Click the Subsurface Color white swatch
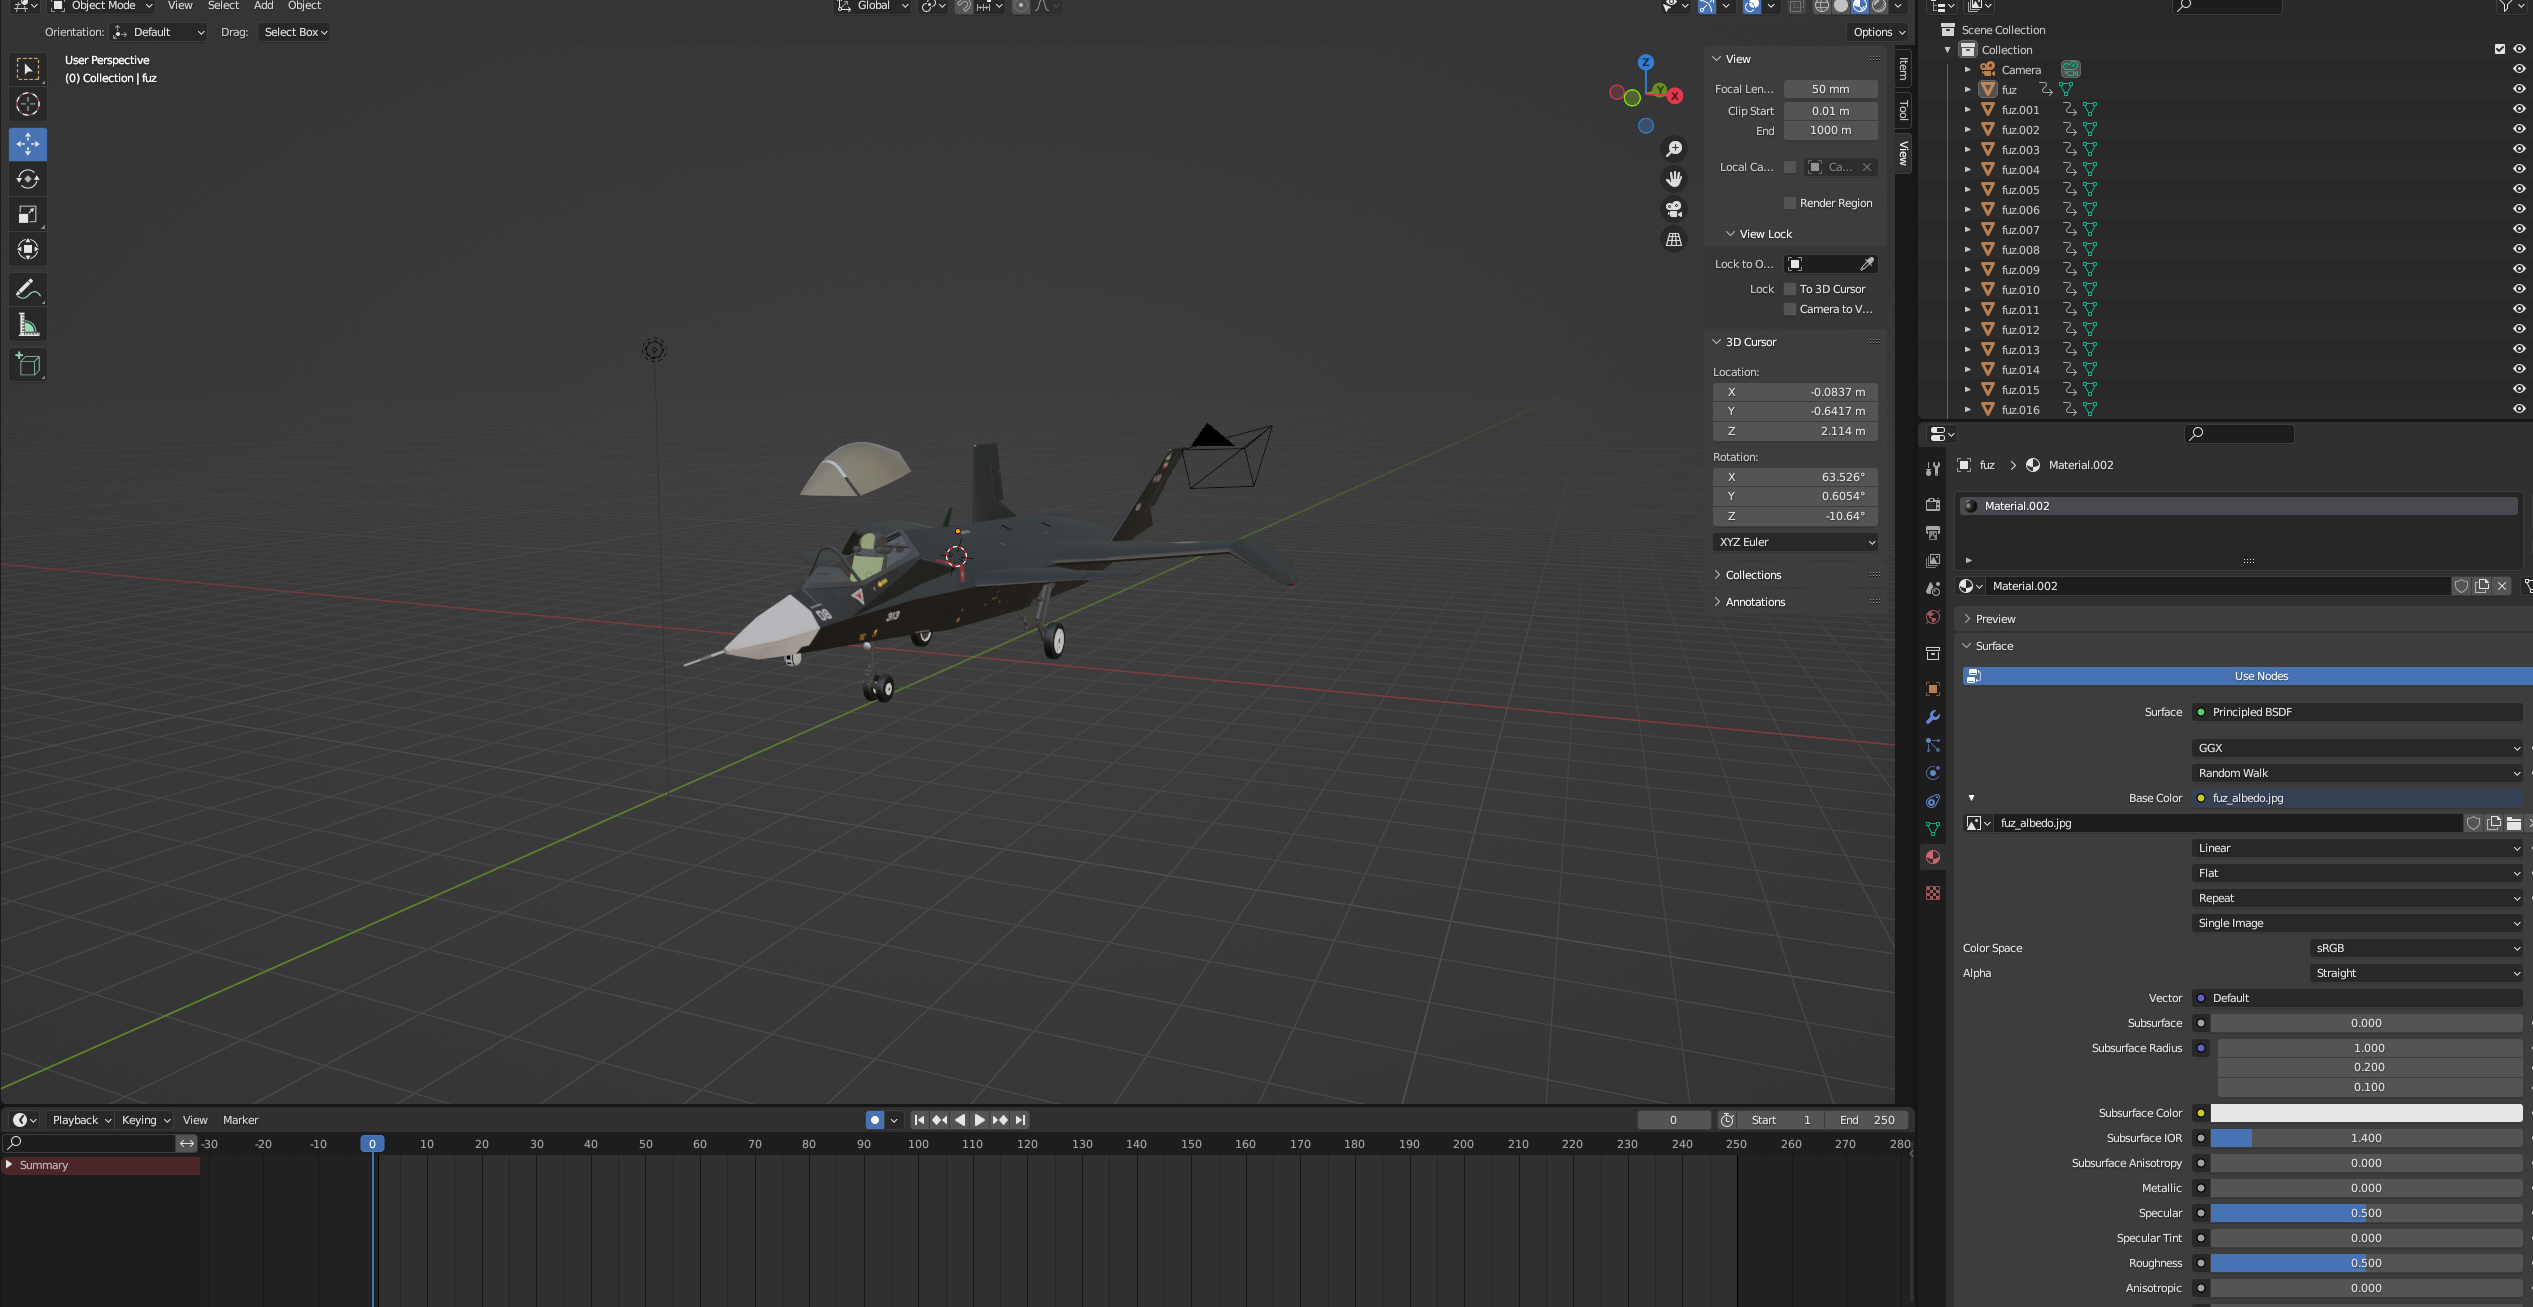 2366,1113
